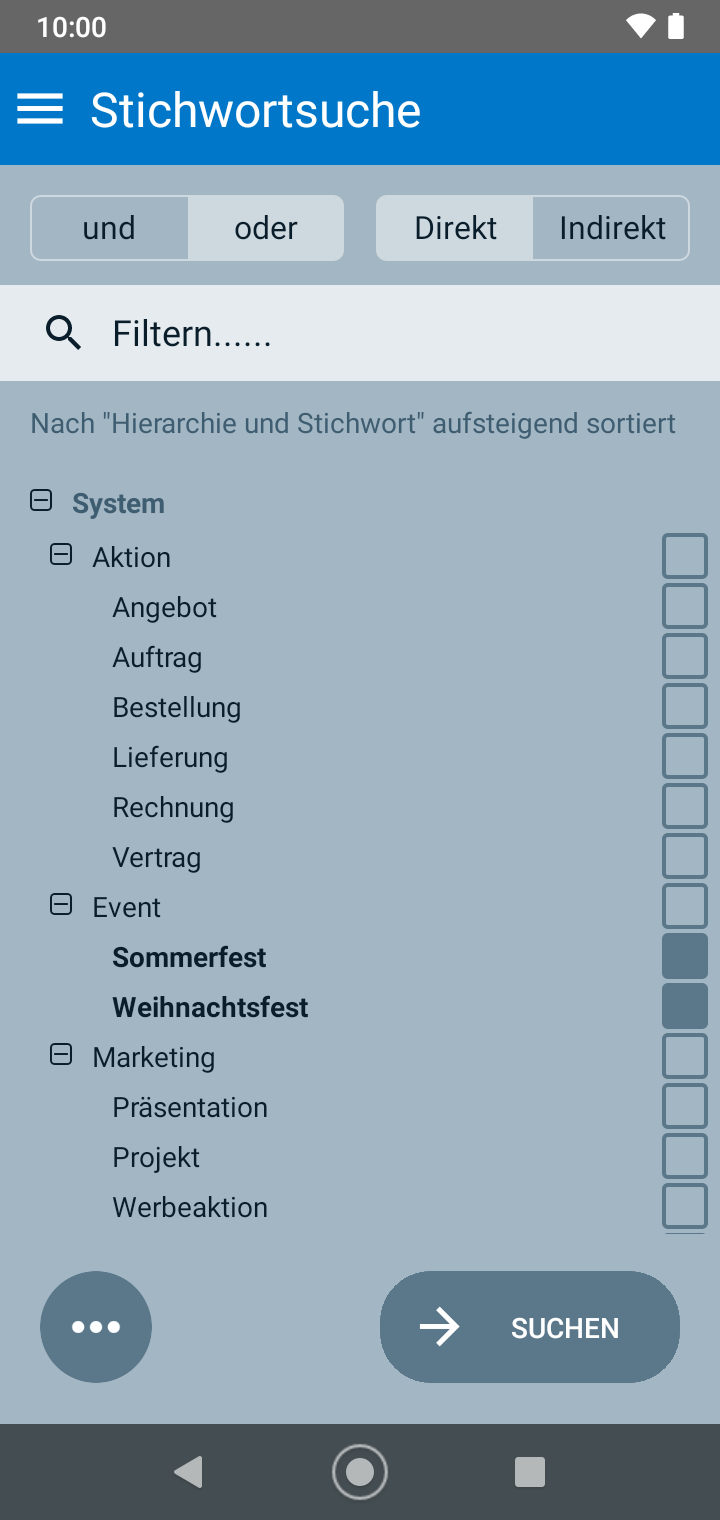Image resolution: width=720 pixels, height=1520 pixels.
Task: Collapse the Aktion group
Action: 61,554
